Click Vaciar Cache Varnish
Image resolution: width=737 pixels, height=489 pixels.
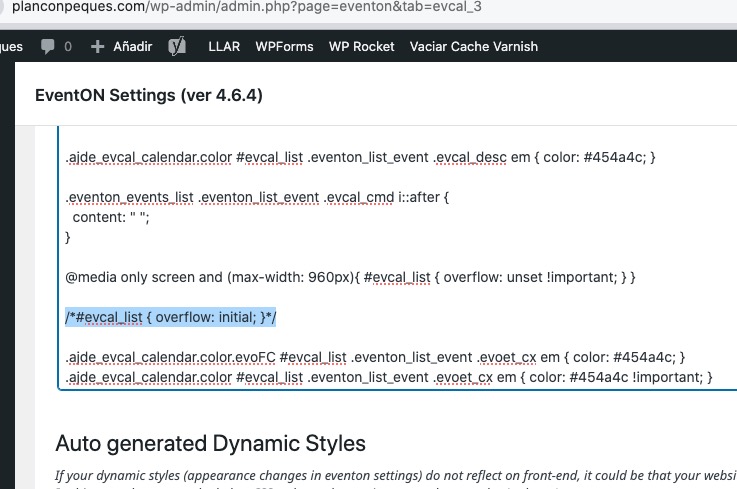pyautogui.click(x=474, y=47)
